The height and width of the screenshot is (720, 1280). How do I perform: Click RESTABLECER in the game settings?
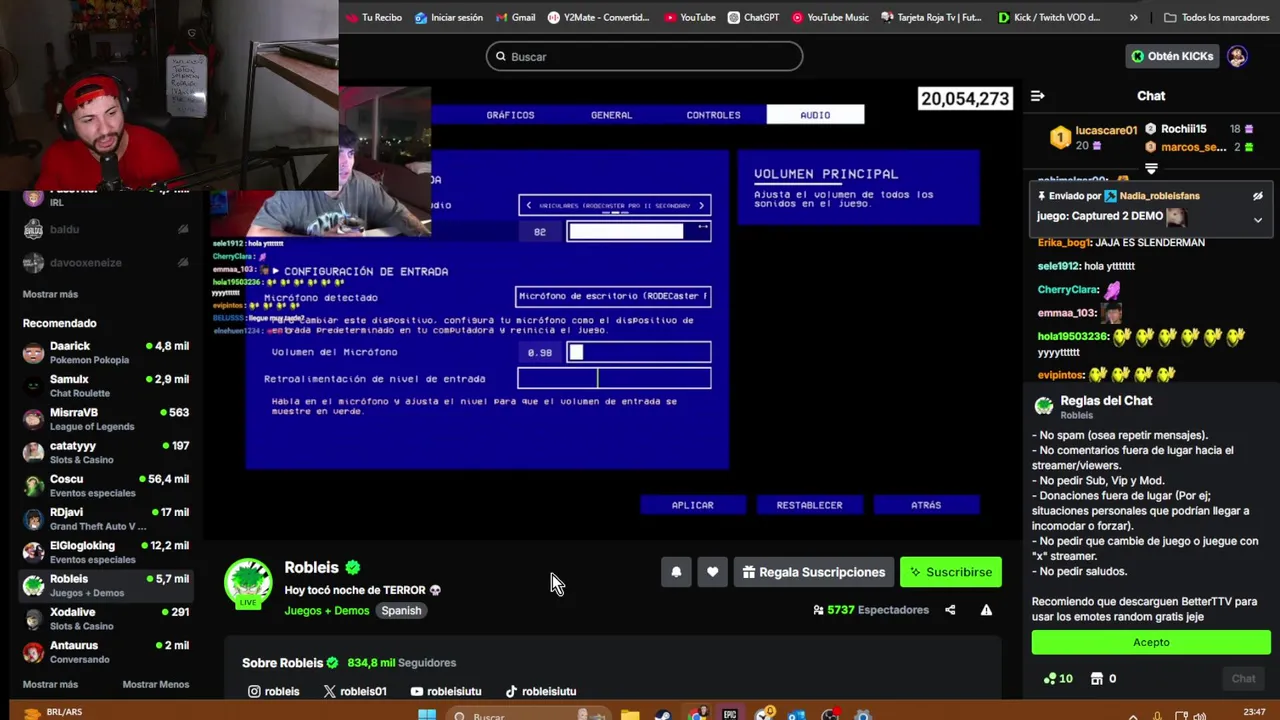[x=809, y=505]
